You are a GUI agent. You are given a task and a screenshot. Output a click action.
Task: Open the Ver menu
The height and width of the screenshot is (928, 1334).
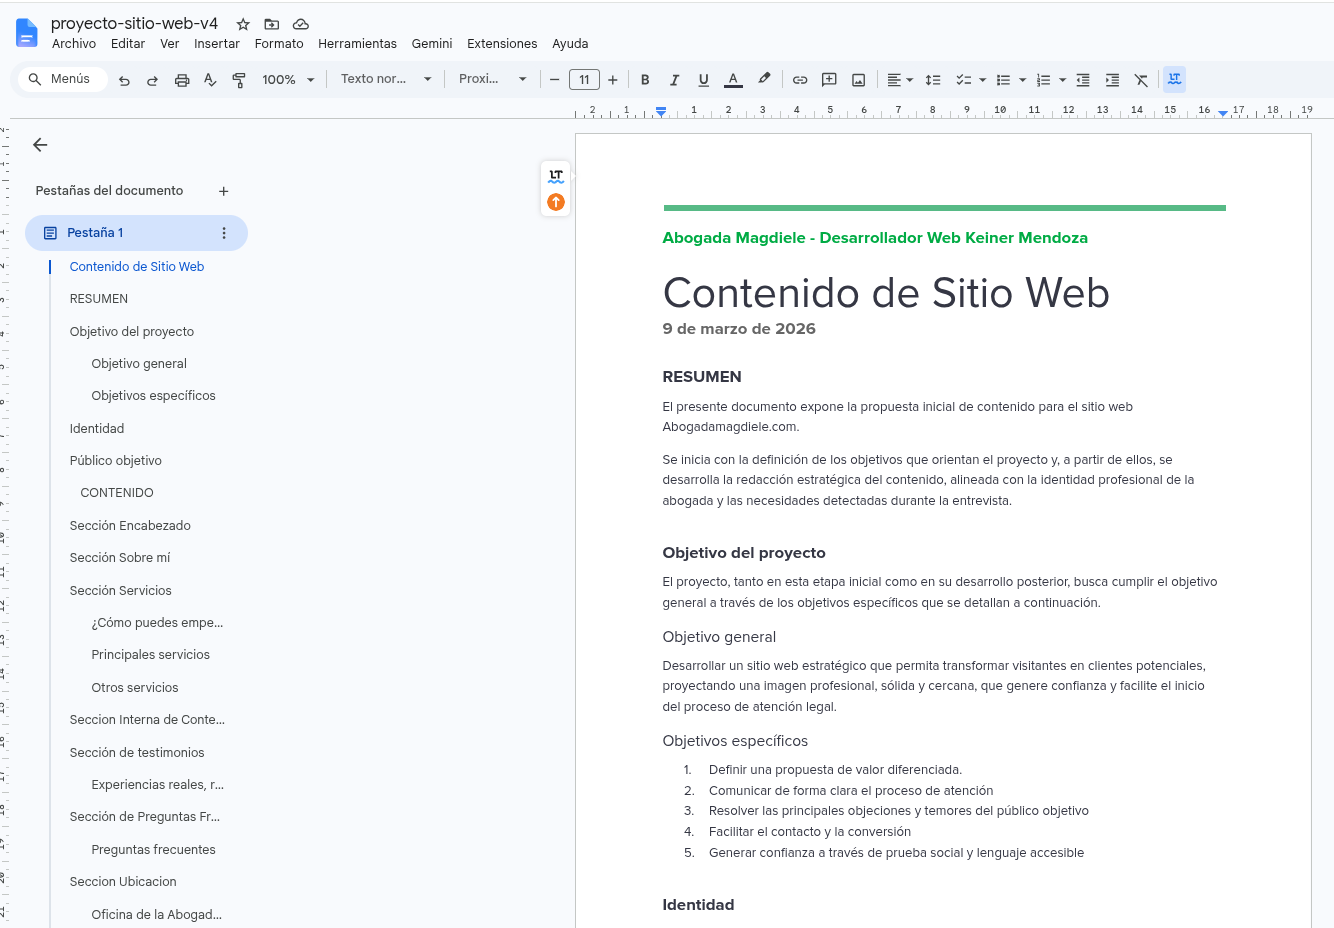tap(170, 44)
